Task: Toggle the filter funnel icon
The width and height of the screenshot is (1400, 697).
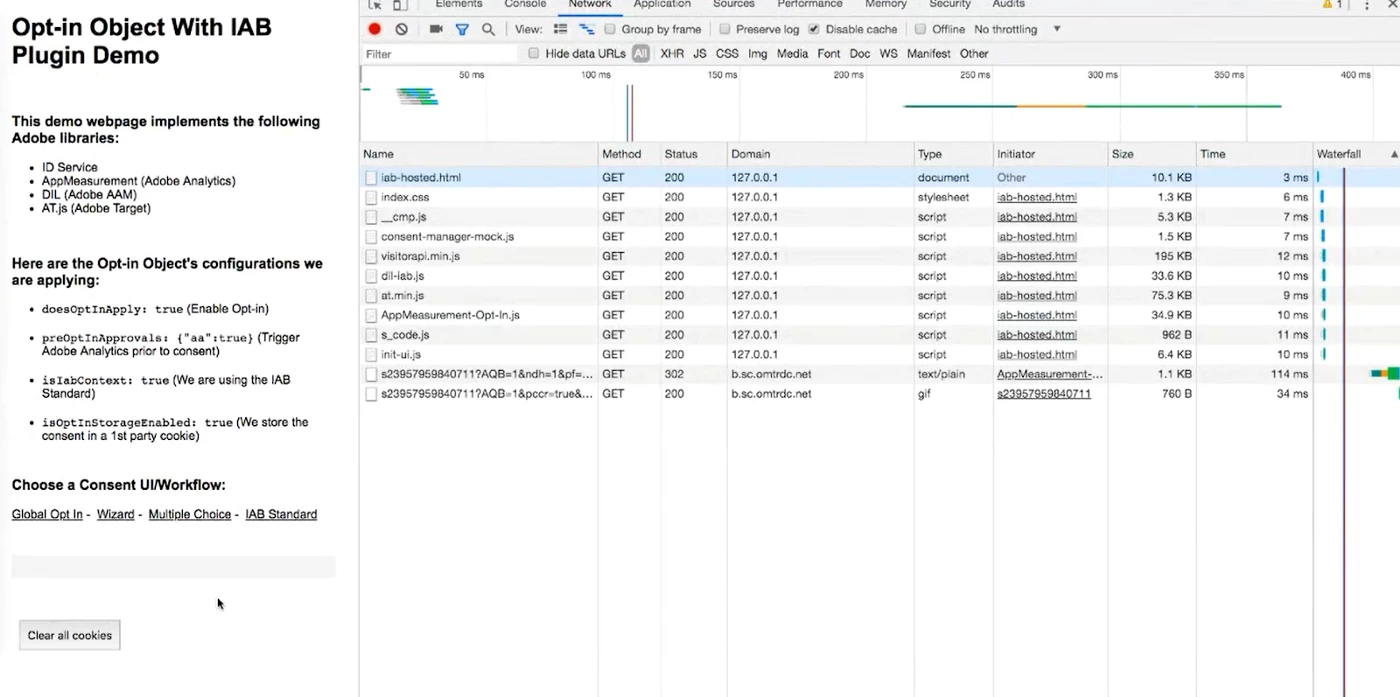Action: pyautogui.click(x=462, y=30)
